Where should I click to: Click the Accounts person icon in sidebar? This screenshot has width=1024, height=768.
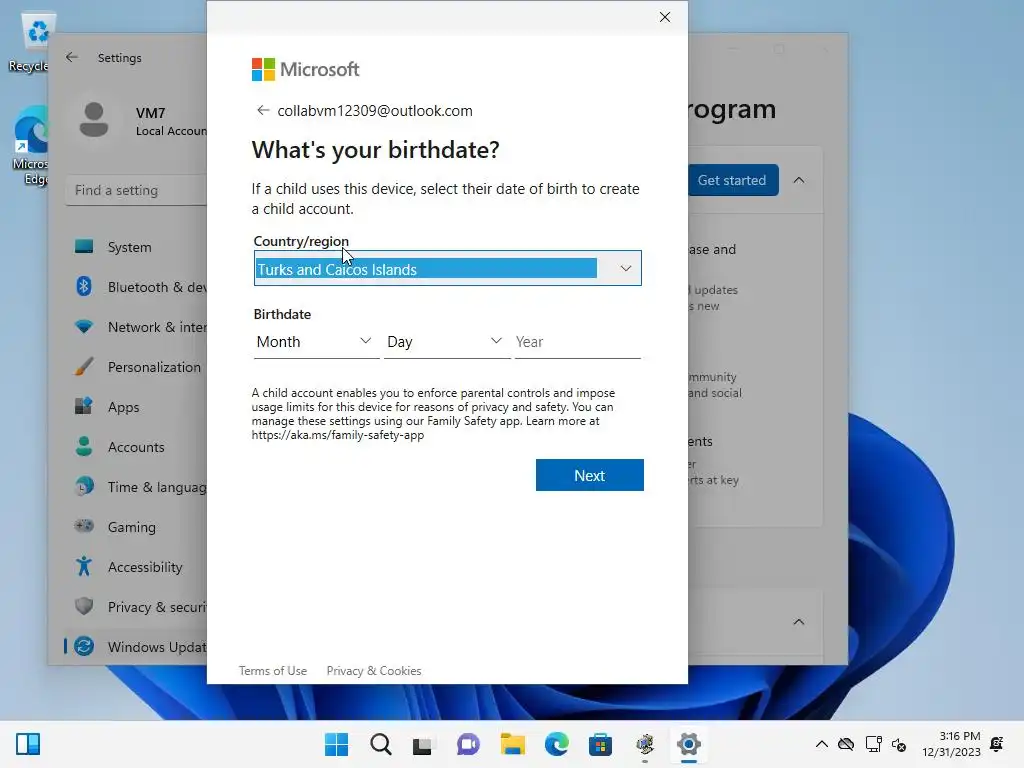[84, 446]
